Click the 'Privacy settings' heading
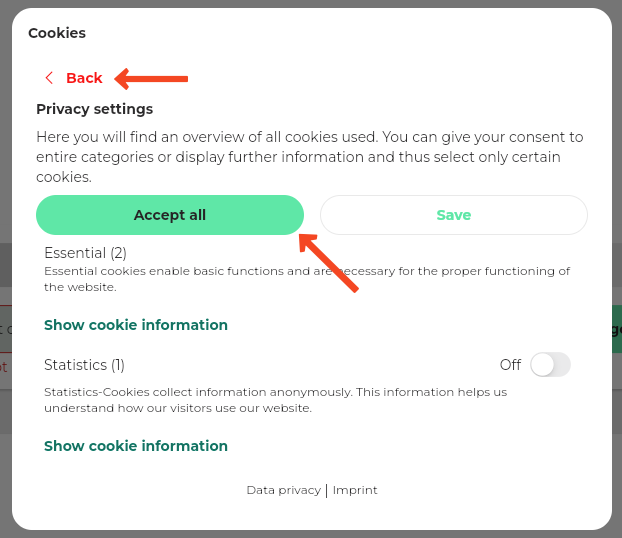 [x=94, y=109]
